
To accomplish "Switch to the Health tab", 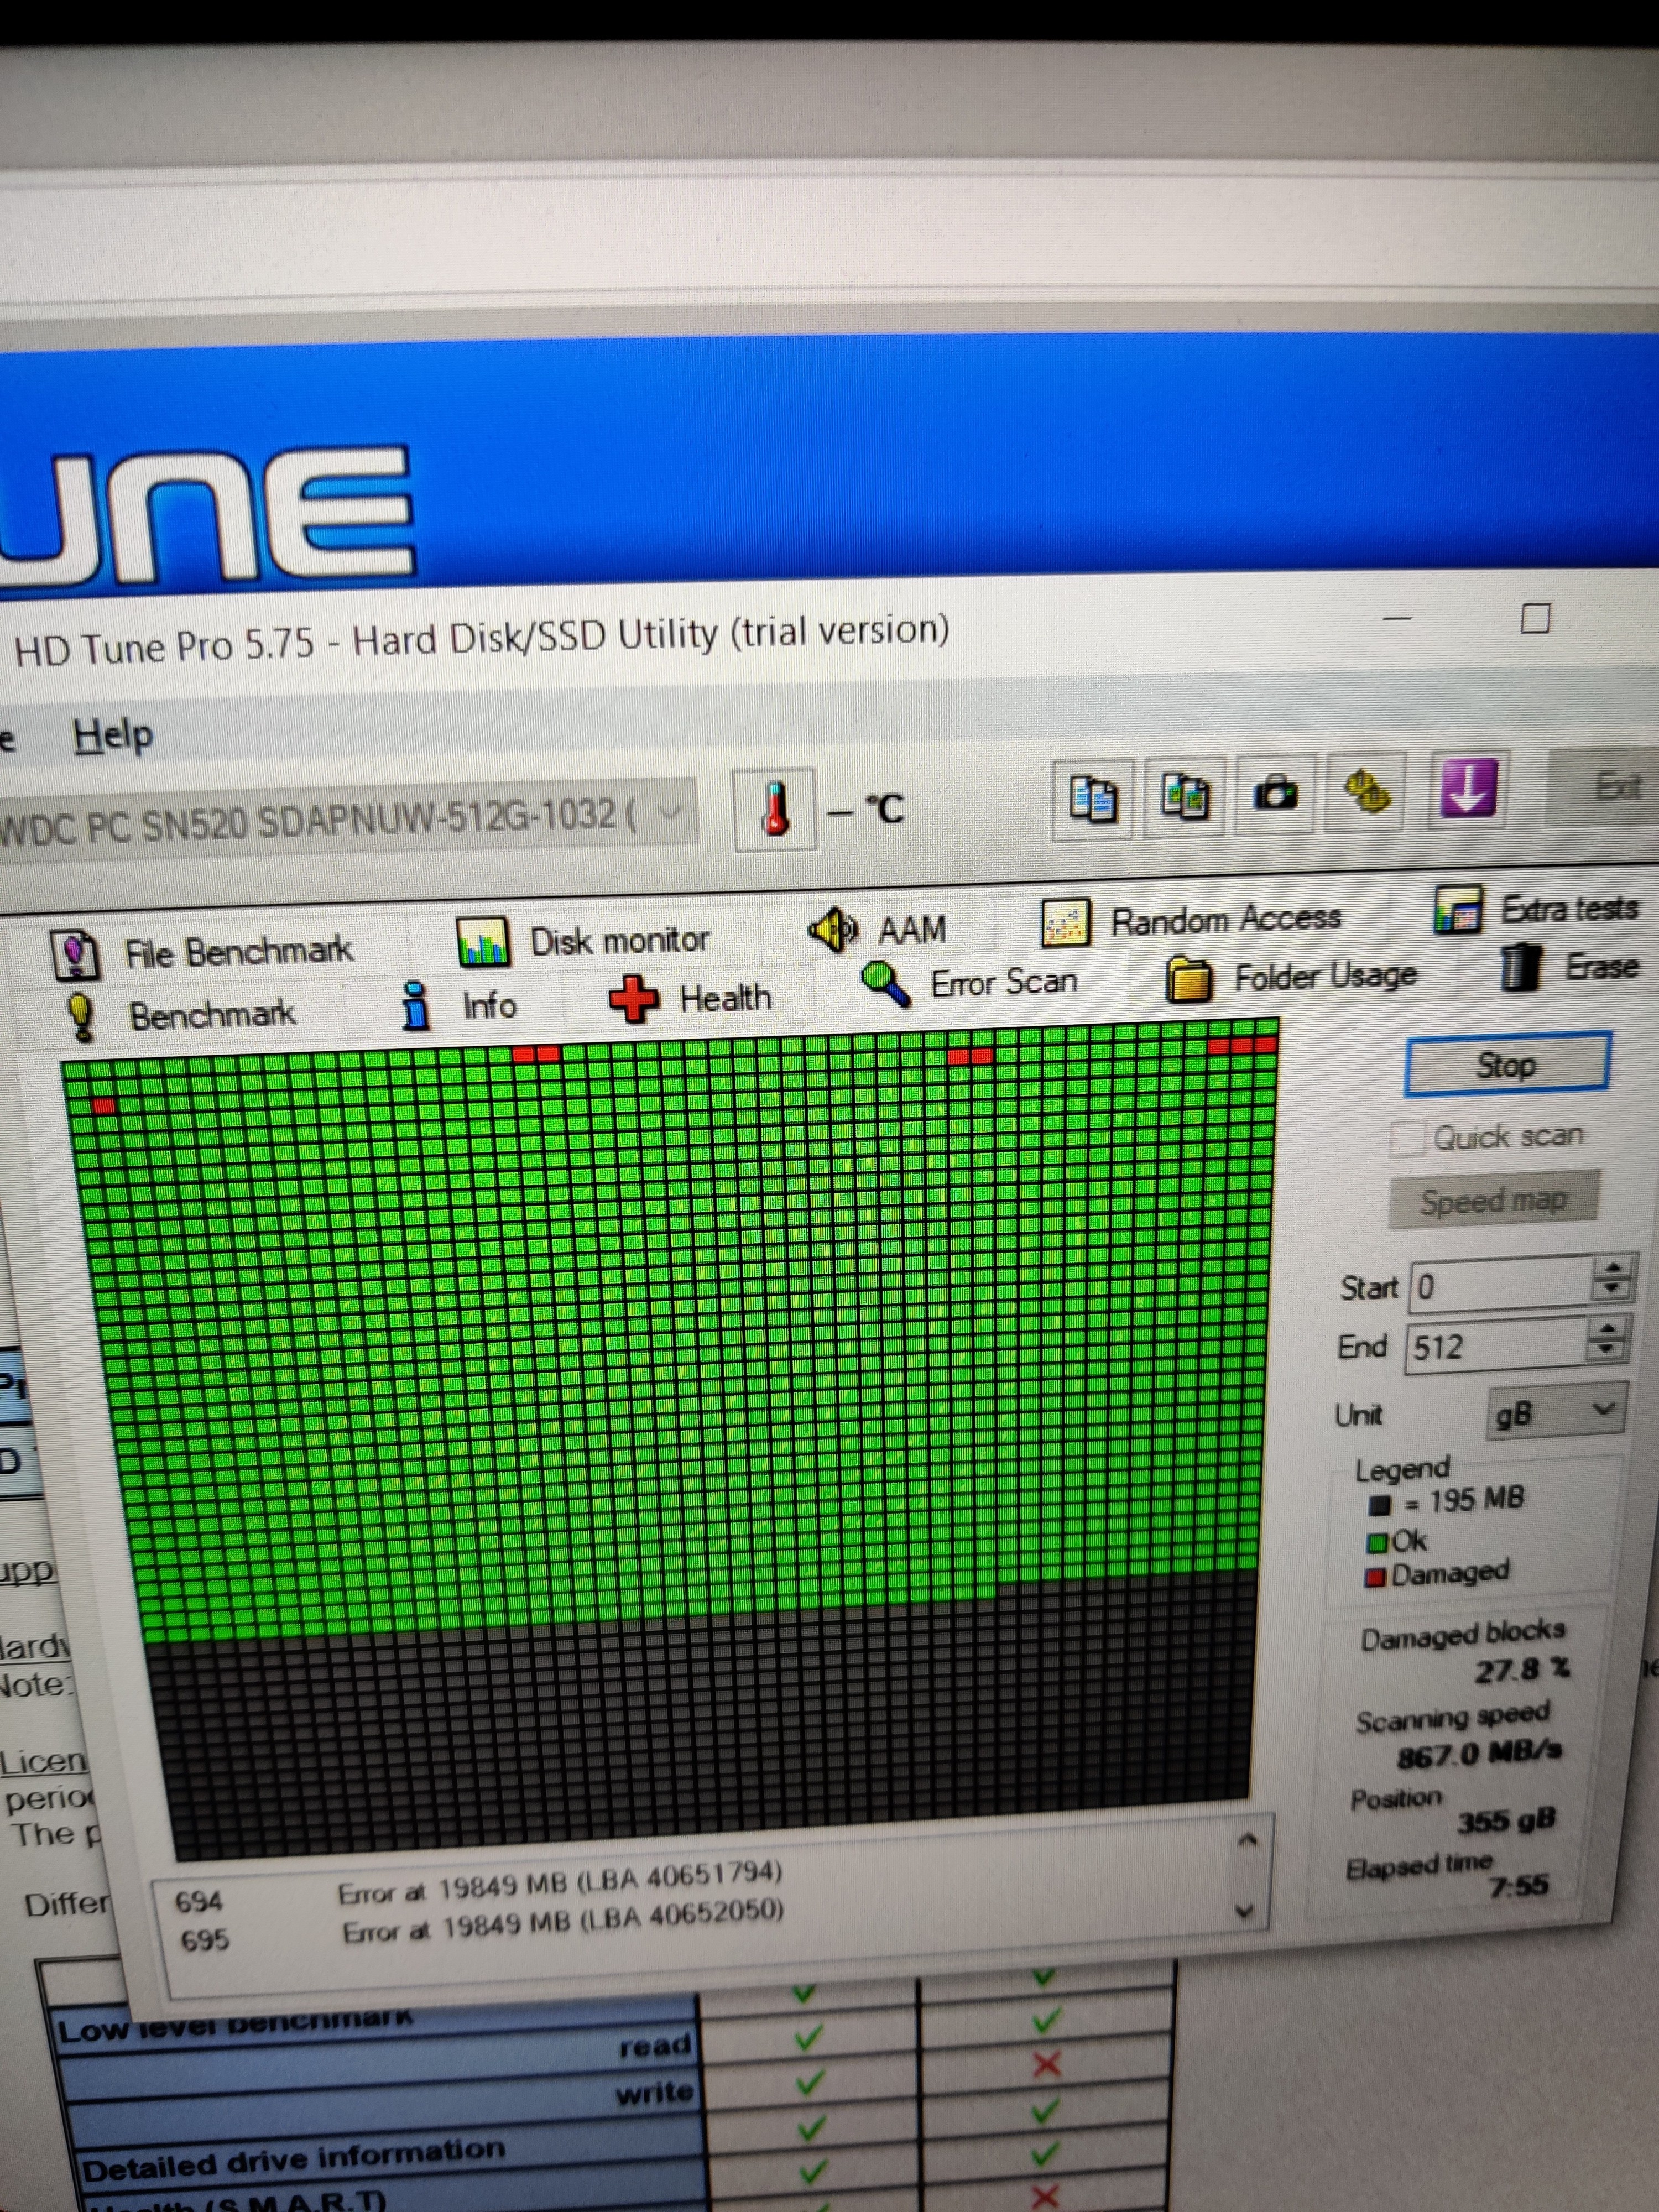I will pyautogui.click(x=725, y=997).
